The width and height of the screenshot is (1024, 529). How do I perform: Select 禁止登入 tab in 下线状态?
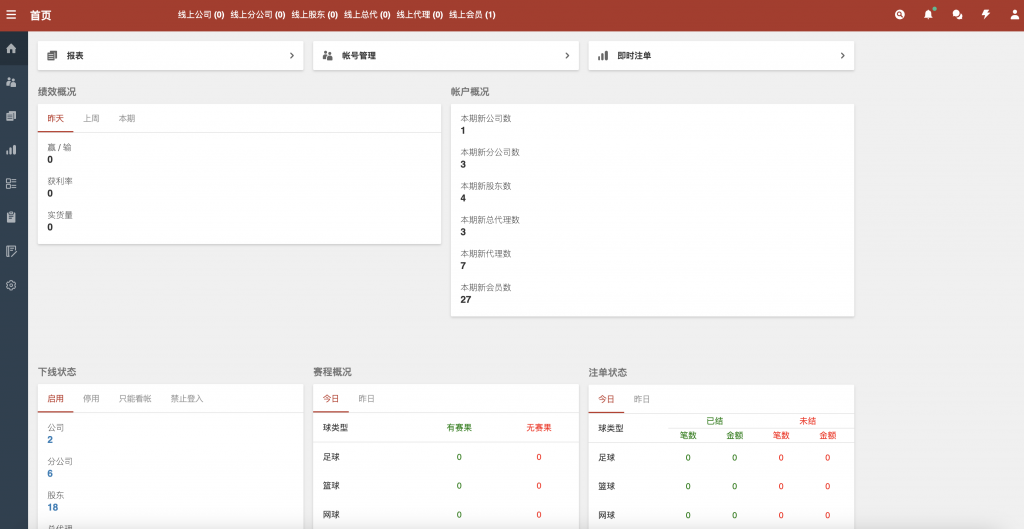(x=186, y=399)
